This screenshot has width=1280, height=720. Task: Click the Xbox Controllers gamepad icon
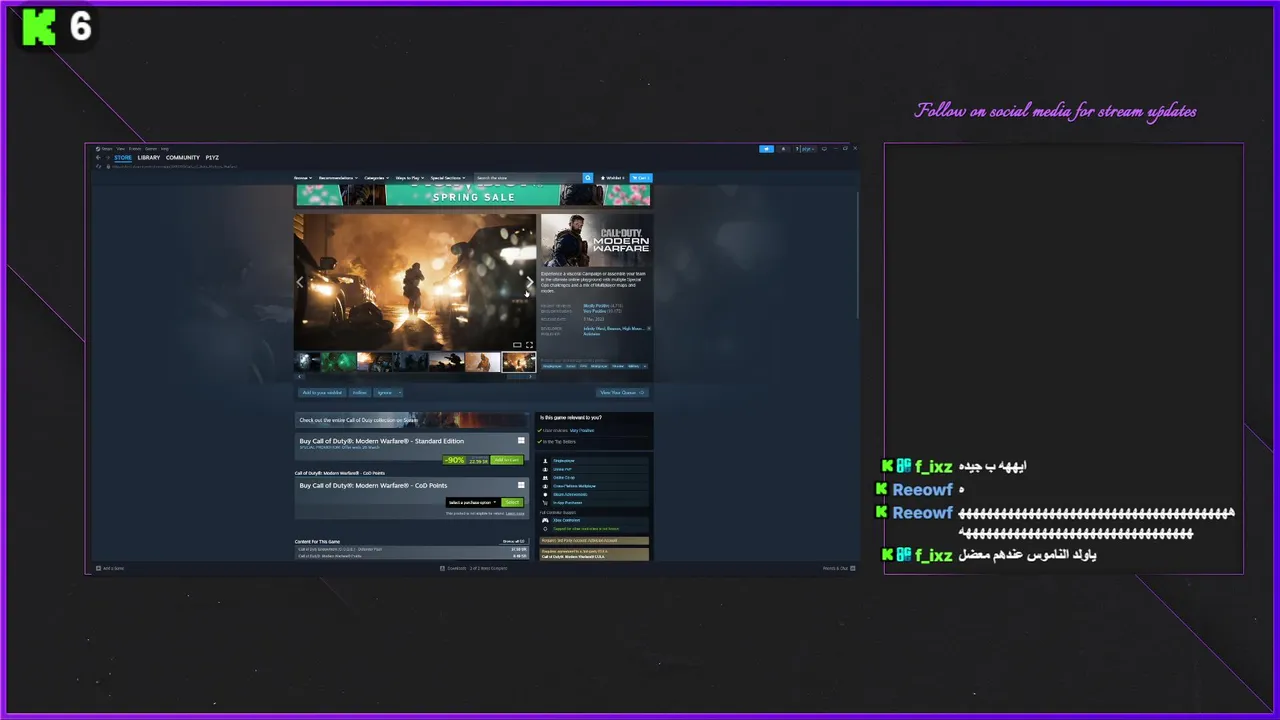coord(545,520)
